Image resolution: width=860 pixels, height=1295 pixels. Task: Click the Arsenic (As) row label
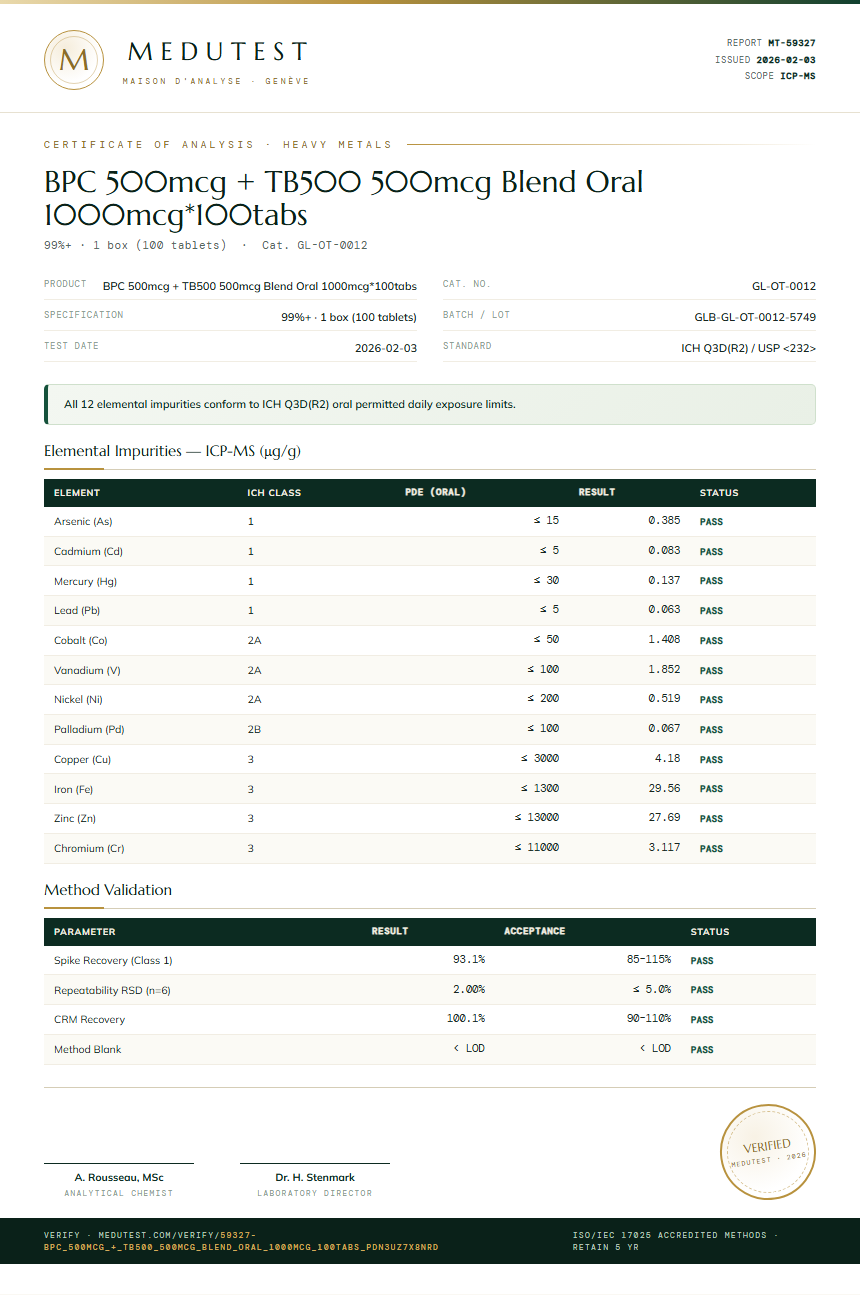pos(83,522)
